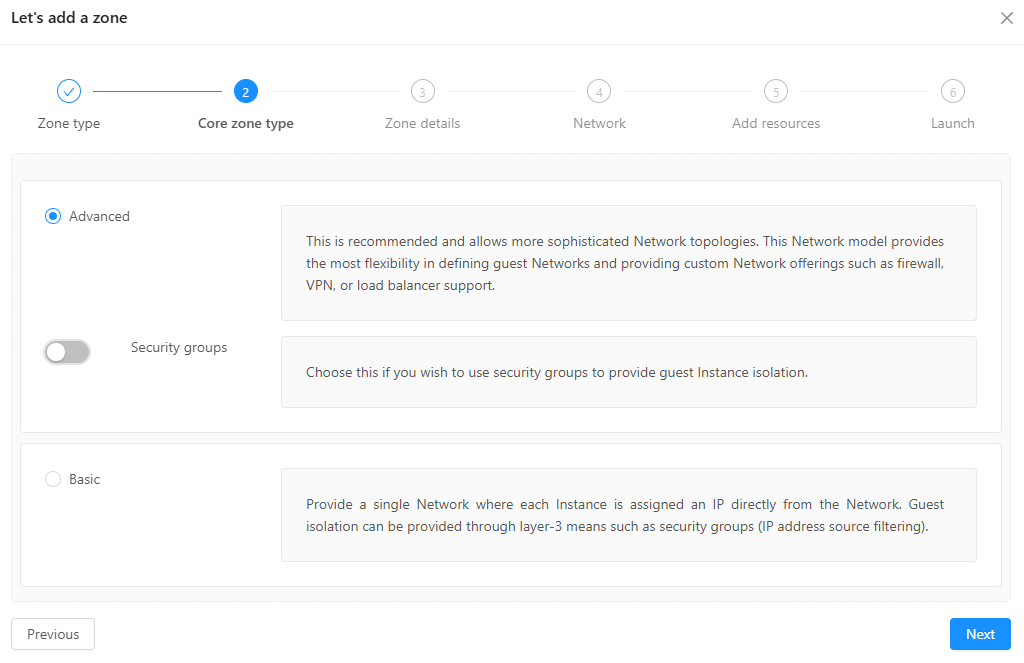This screenshot has height=663, width=1024.
Task: Jump to the Zone details step label
Action: 422,124
